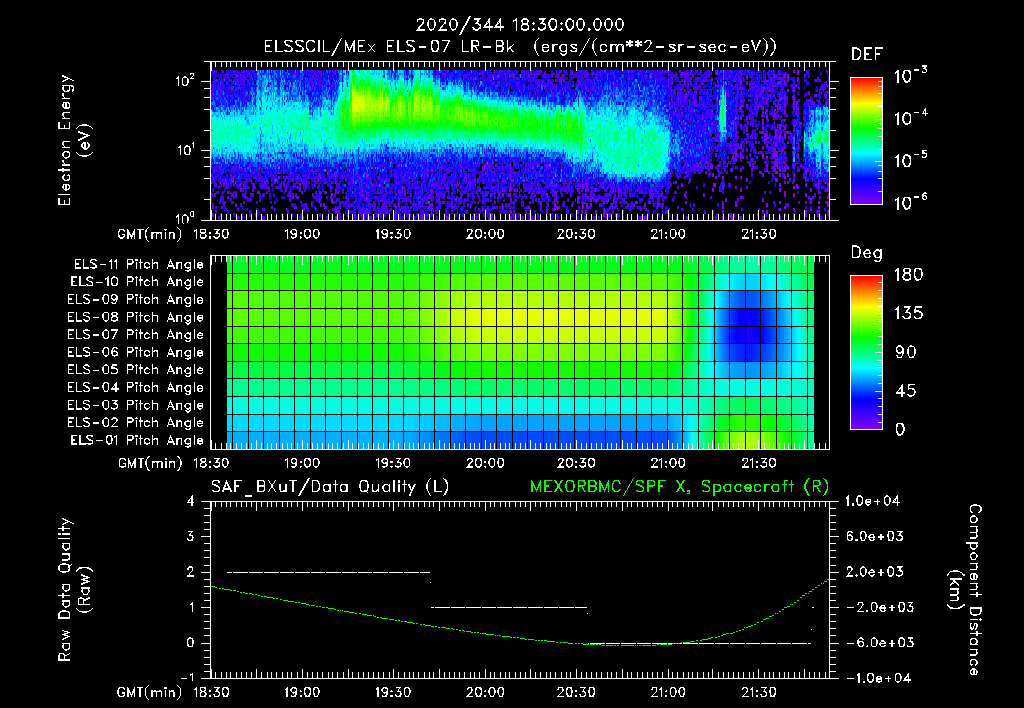Click the green 'MEXORBMC/SPF X, Spacecraft (R)' legend
Viewport: 1024px width, 708px height.
[679, 487]
